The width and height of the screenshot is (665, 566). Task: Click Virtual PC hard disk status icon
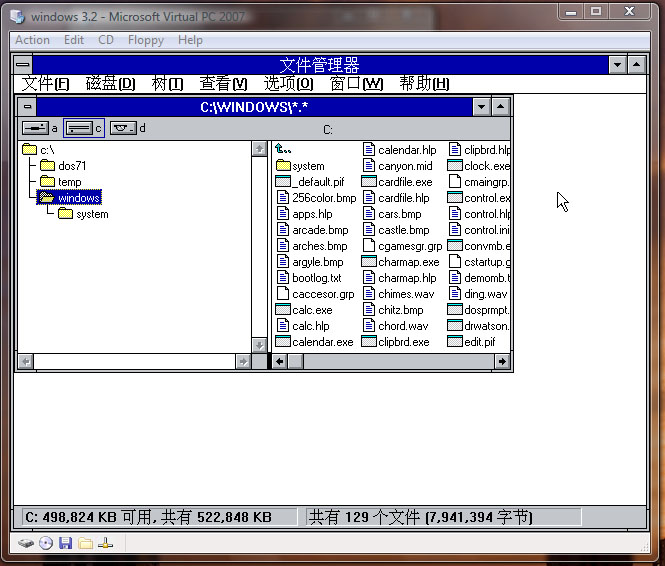click(x=26, y=543)
